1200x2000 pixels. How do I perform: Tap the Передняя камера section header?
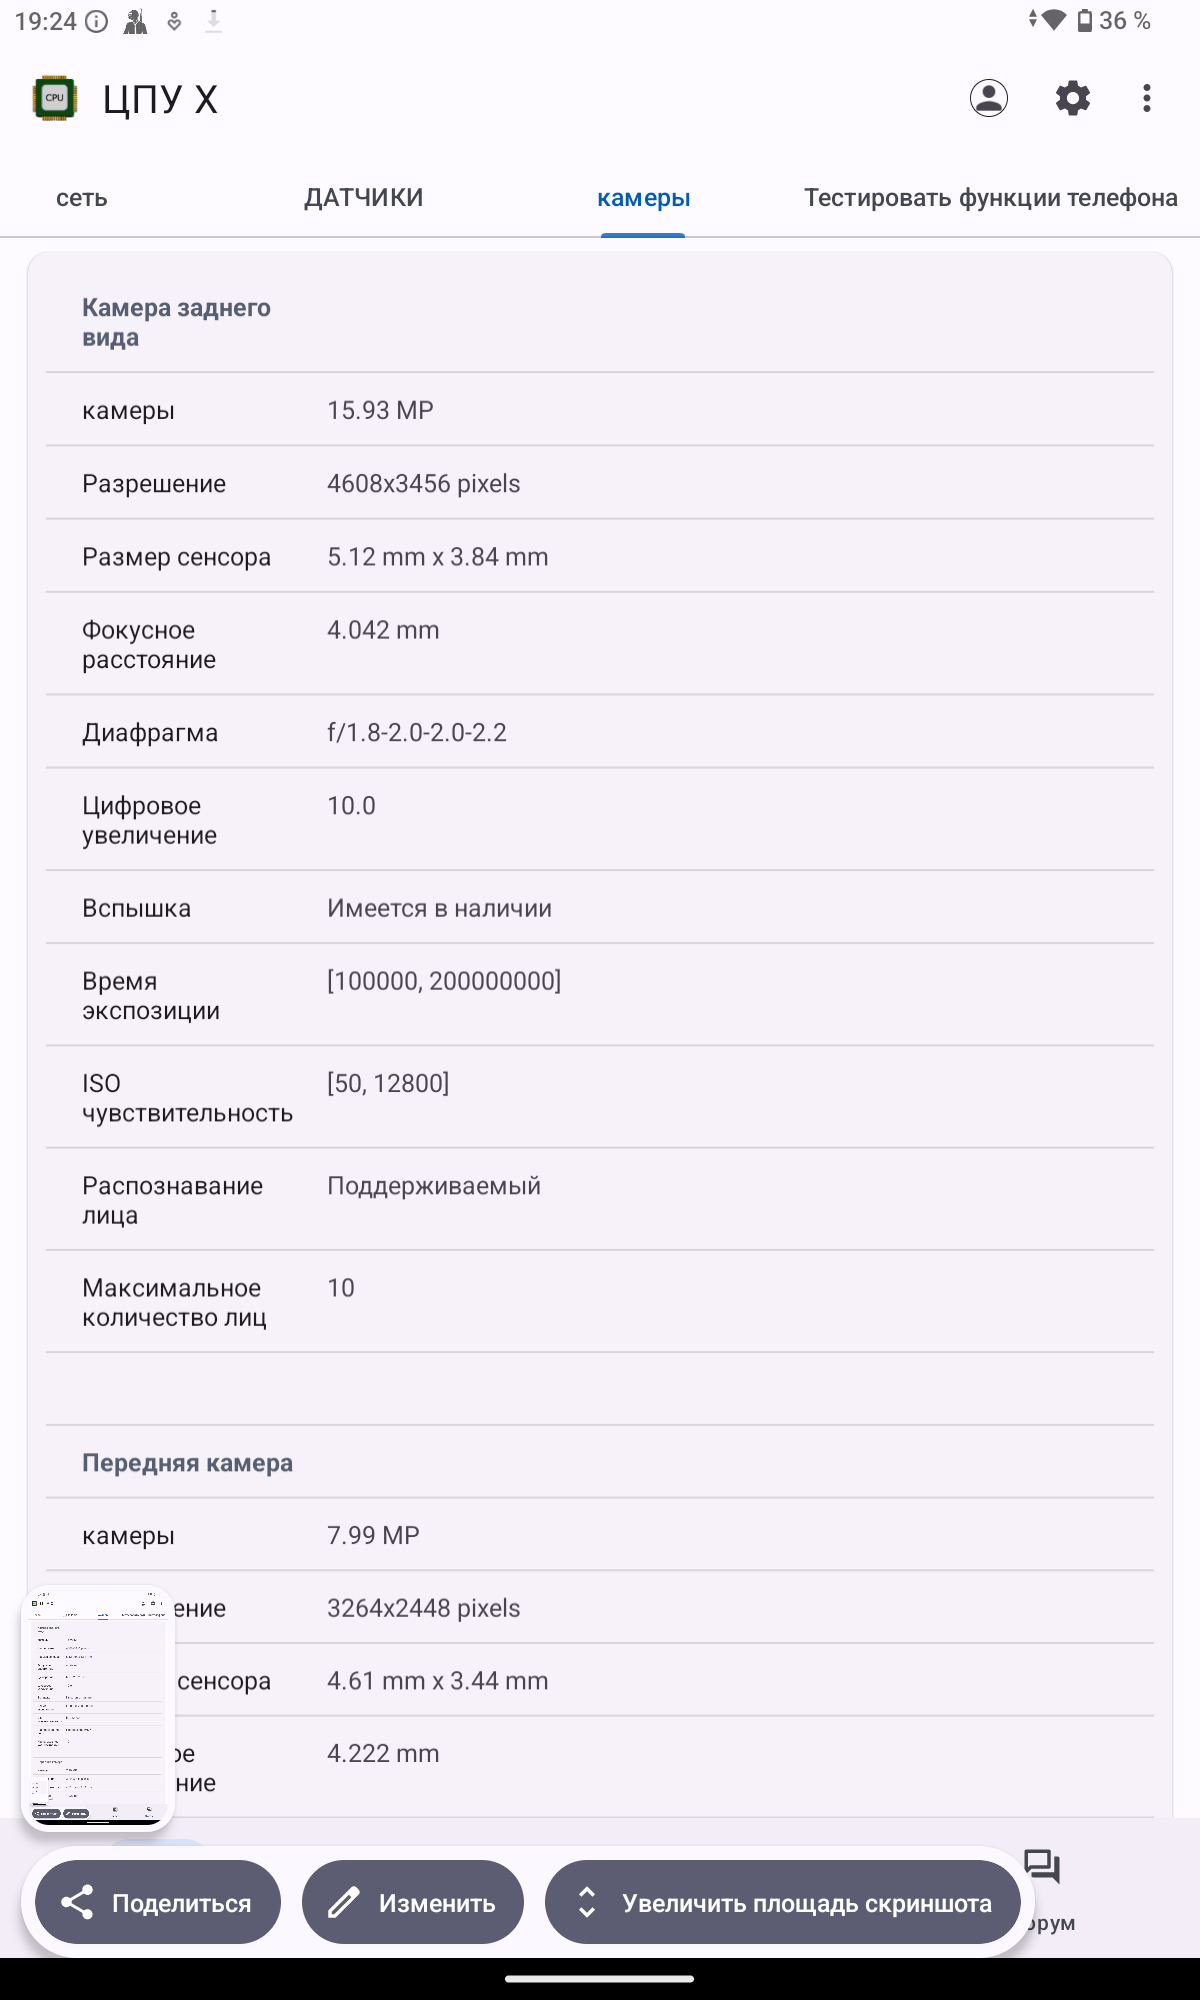[188, 1463]
